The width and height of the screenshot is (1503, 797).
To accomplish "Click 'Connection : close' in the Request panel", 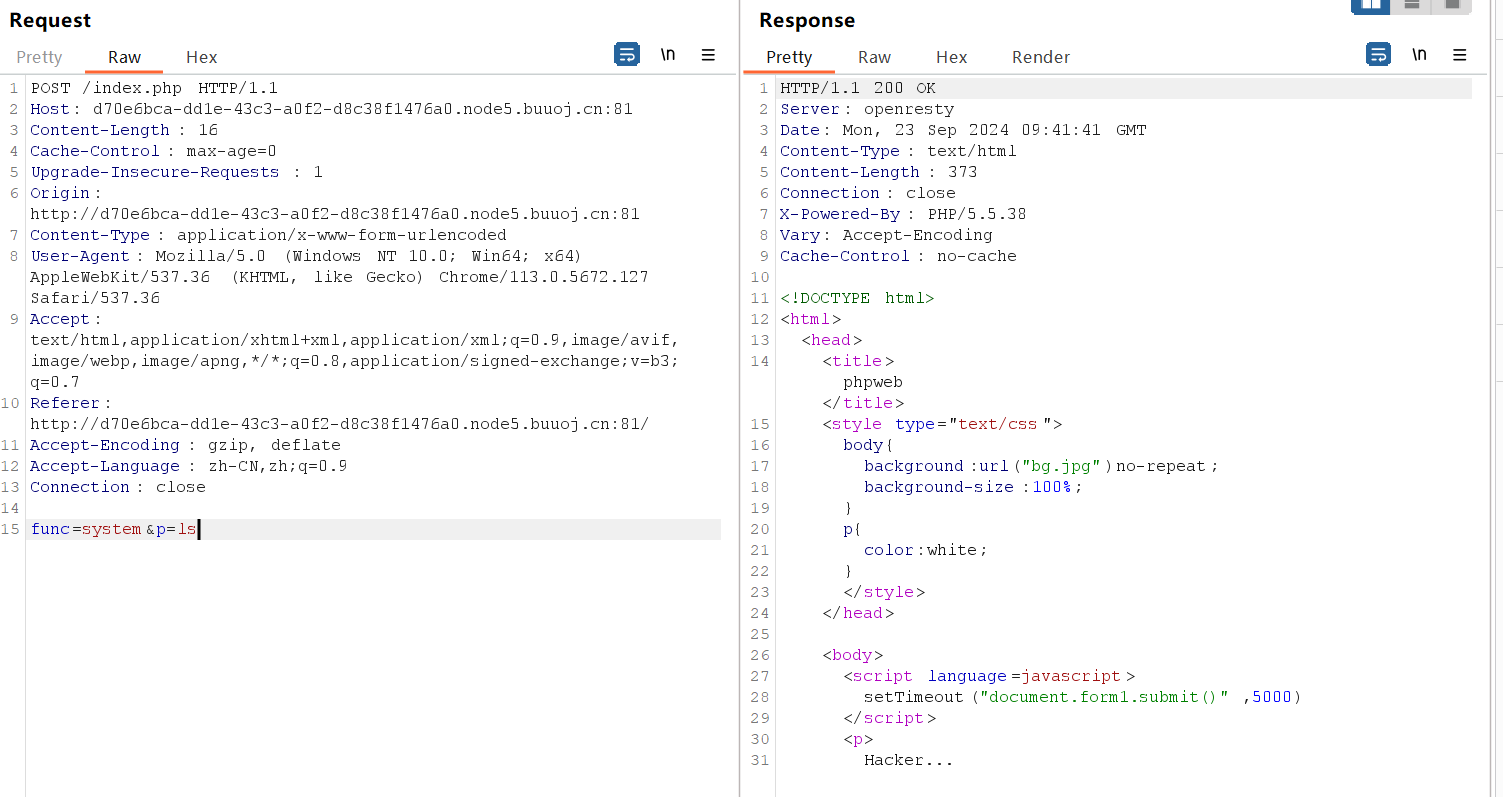I will tap(118, 487).
